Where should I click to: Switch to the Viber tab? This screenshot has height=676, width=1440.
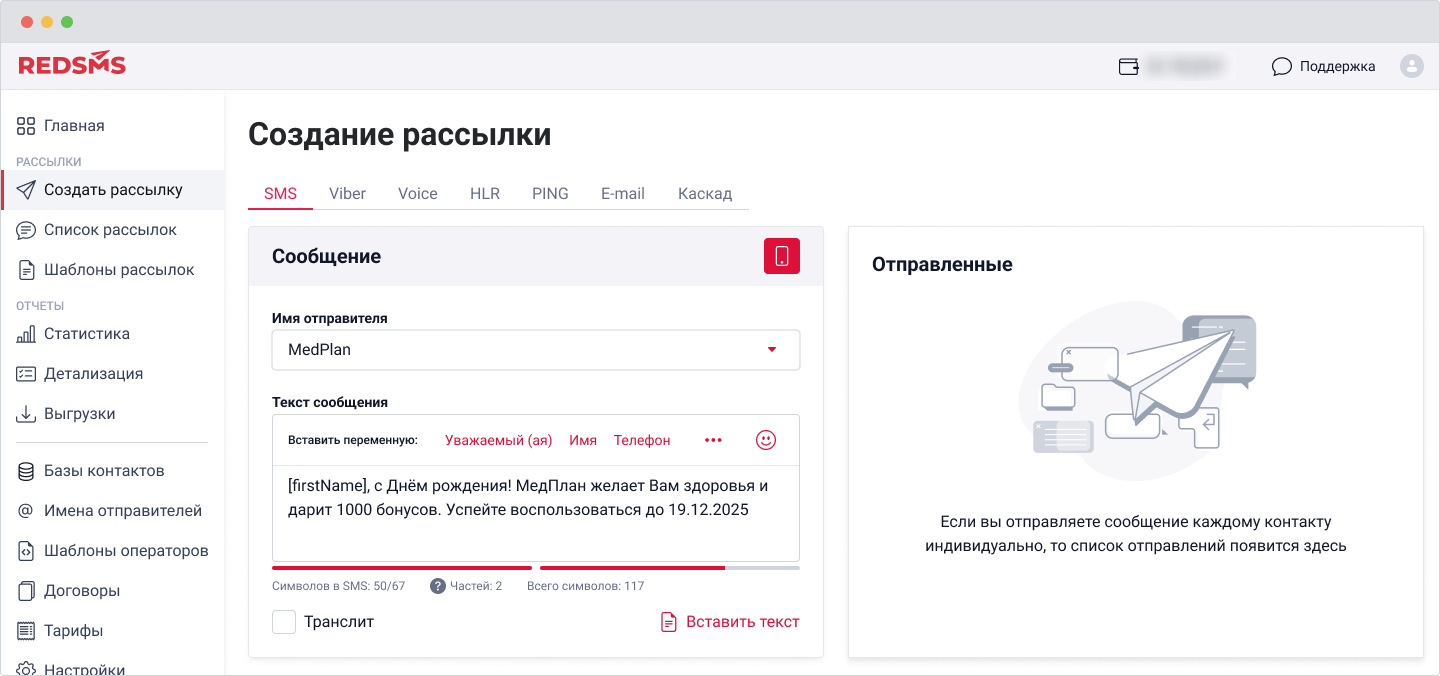pyautogui.click(x=347, y=193)
